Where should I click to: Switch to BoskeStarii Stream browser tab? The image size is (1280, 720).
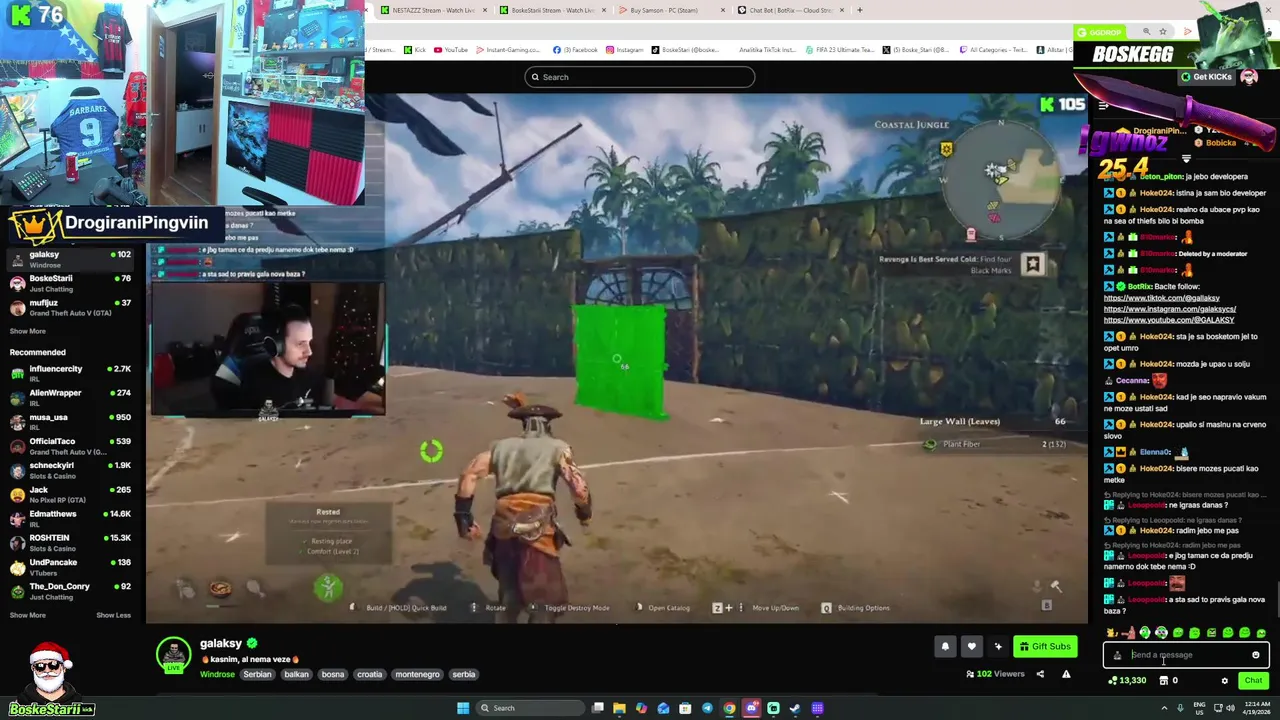click(552, 10)
